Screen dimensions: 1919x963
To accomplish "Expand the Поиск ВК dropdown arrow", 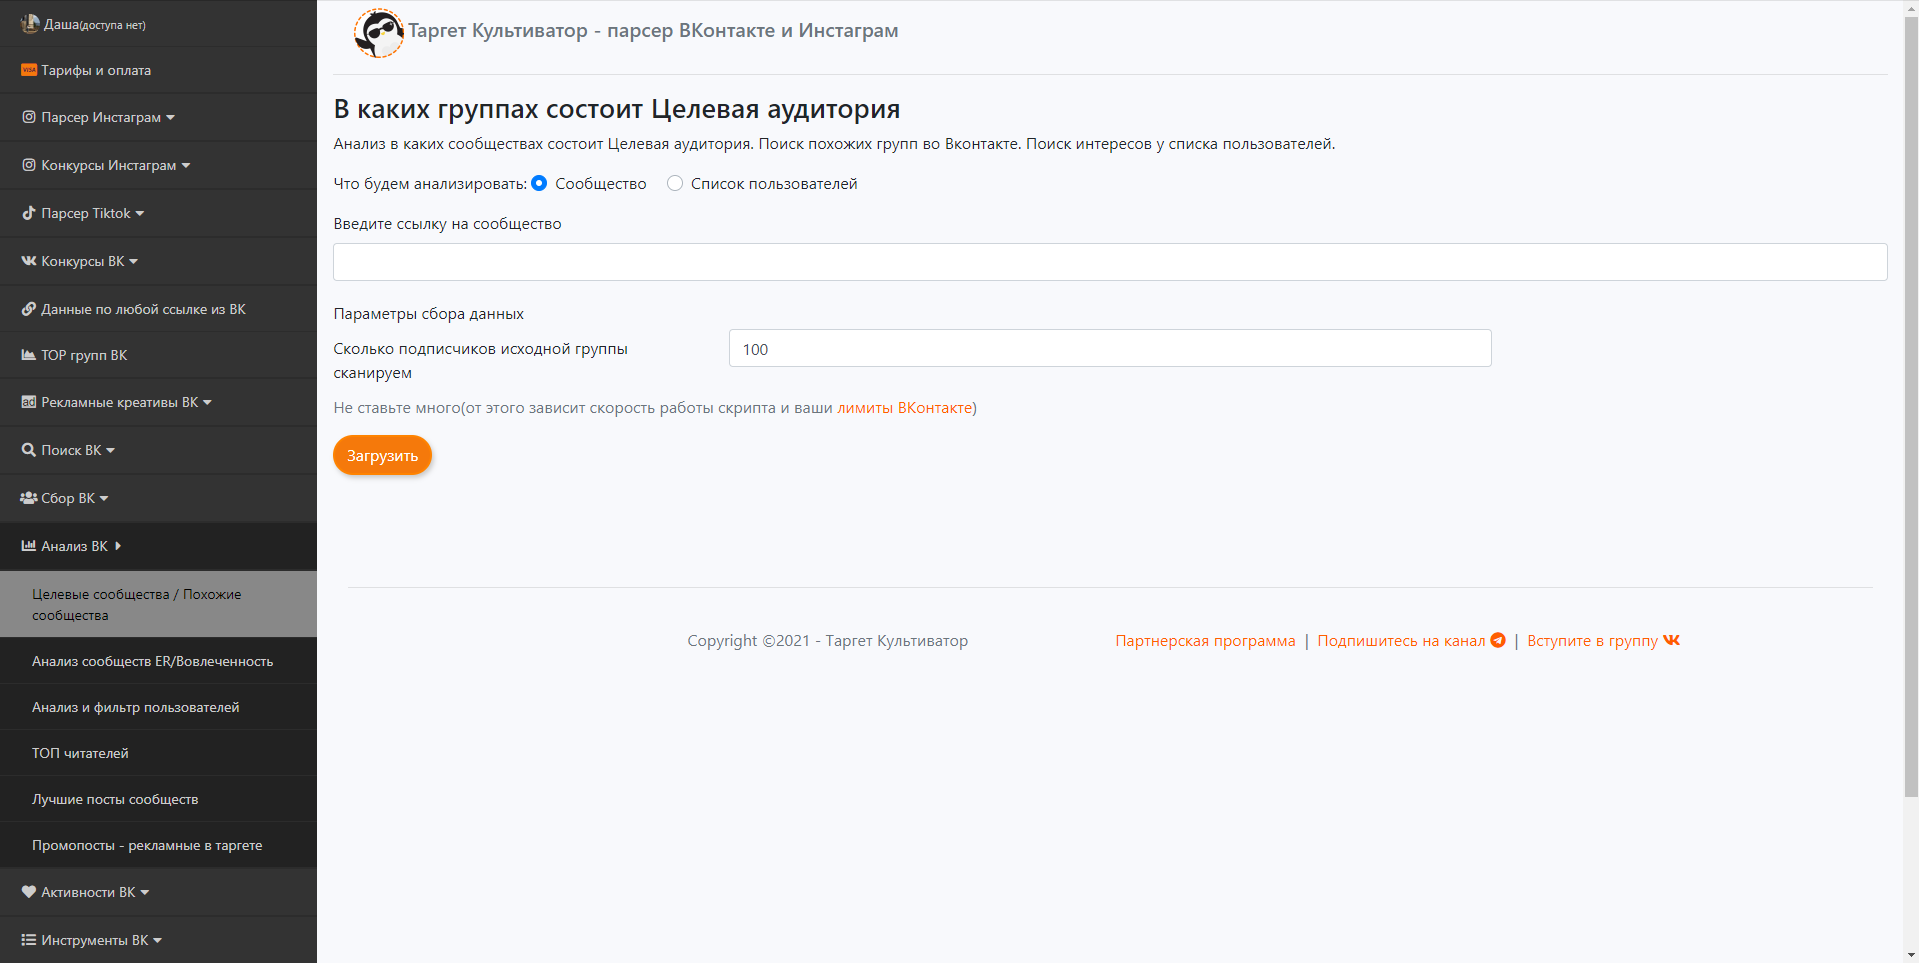I will [x=110, y=451].
